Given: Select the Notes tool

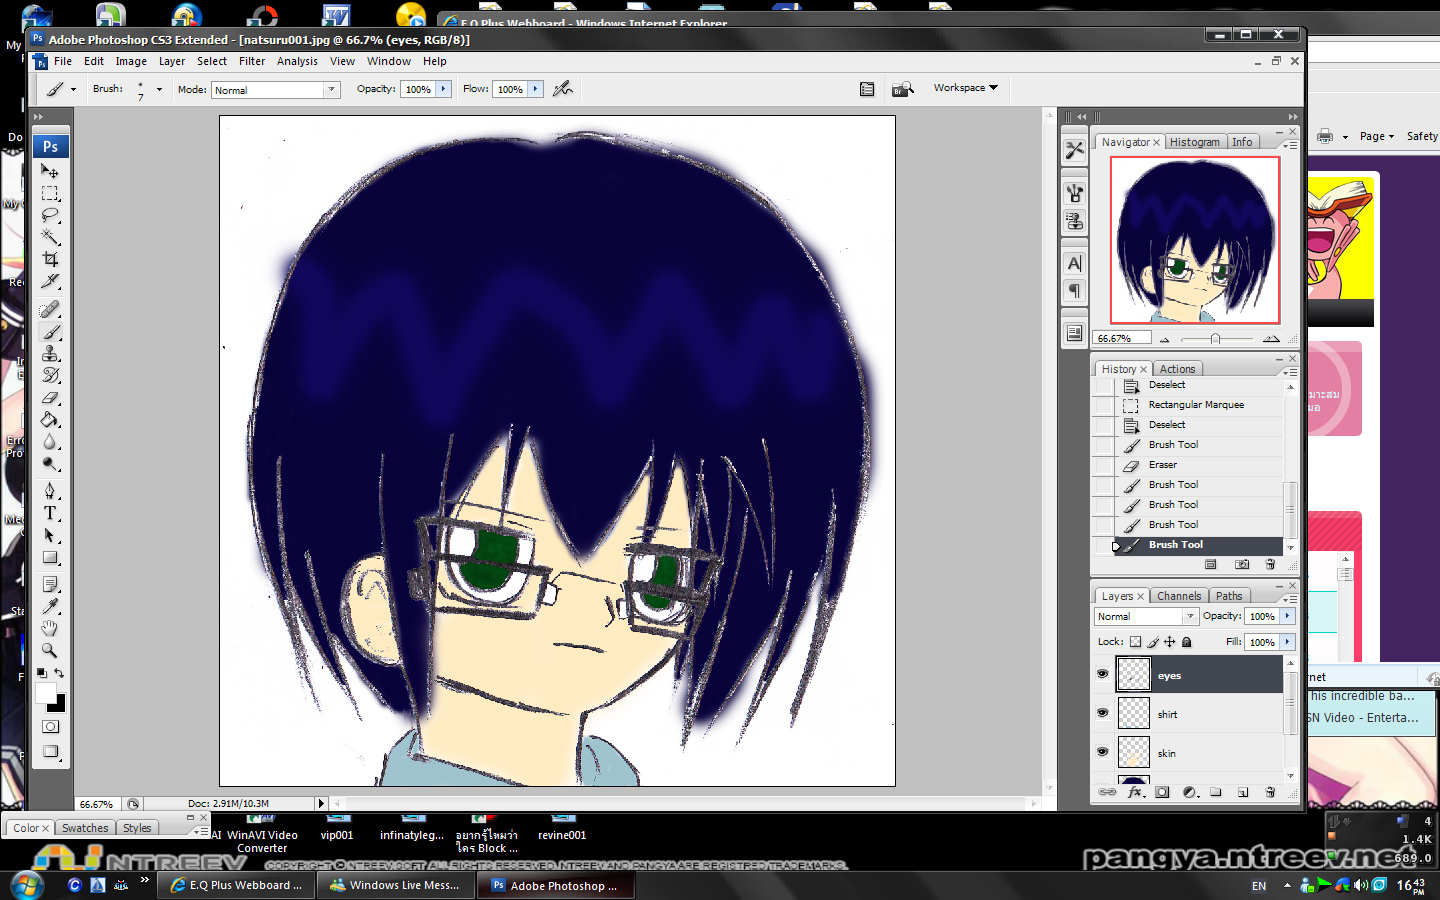Looking at the screenshot, I should 50,584.
